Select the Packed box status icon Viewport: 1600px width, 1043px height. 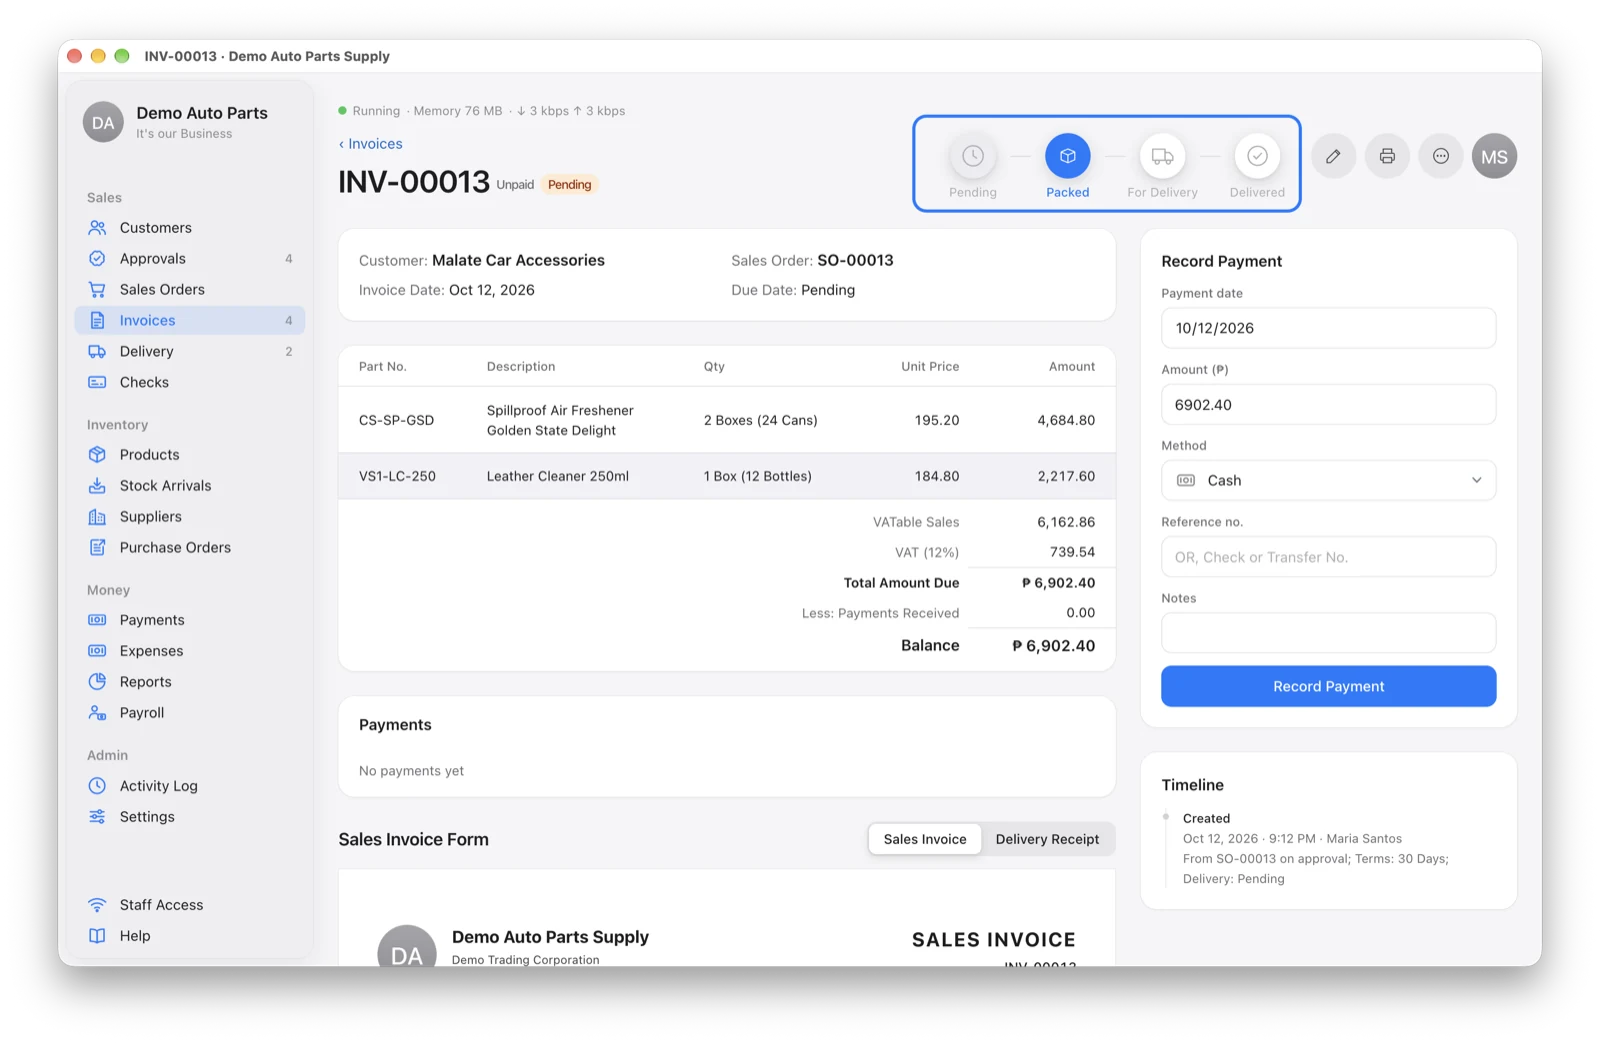point(1067,156)
